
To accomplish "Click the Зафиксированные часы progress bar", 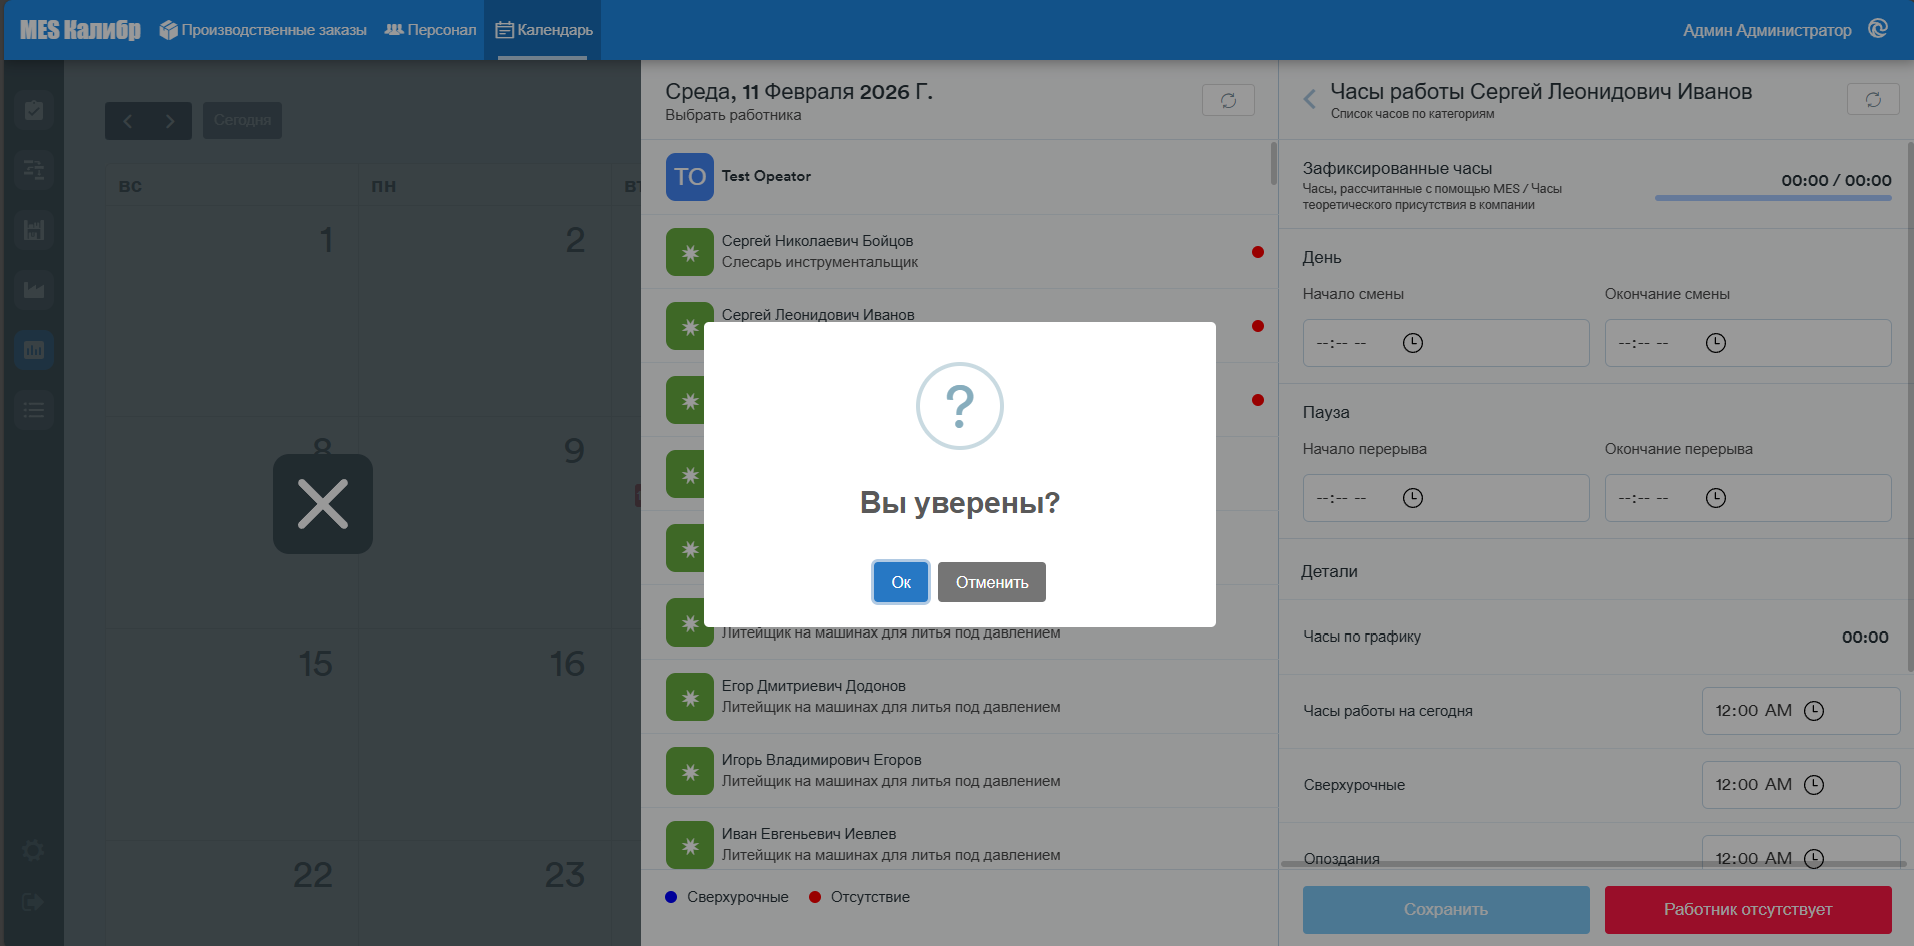I will coord(1773,198).
